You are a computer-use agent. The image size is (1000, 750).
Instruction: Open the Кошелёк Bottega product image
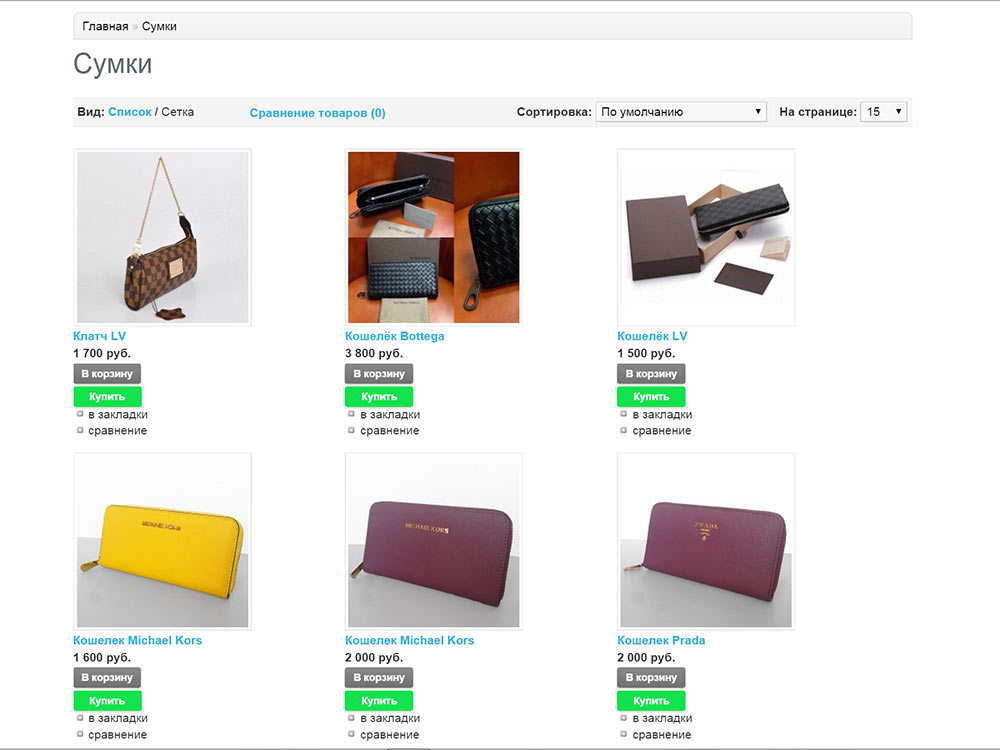coord(434,237)
